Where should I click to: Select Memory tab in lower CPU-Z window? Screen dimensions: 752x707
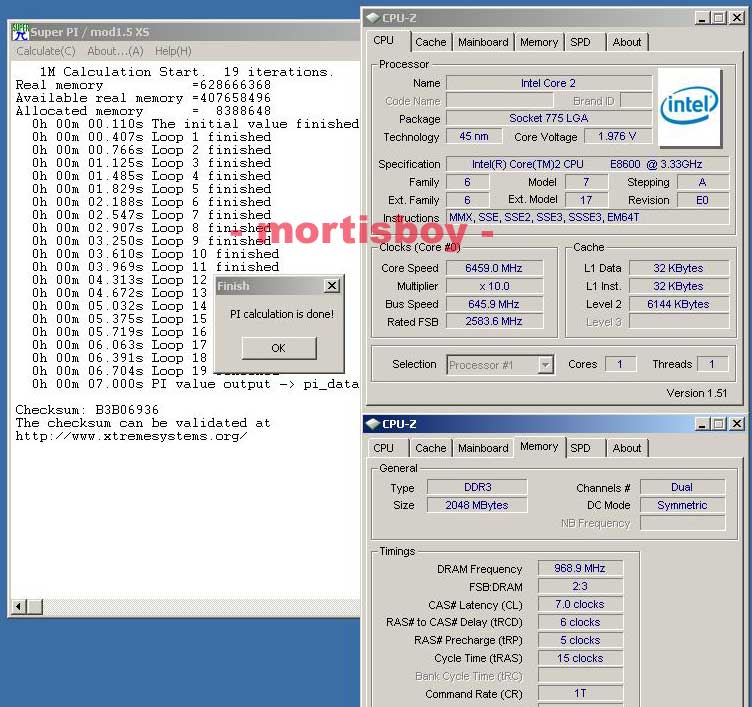click(539, 447)
